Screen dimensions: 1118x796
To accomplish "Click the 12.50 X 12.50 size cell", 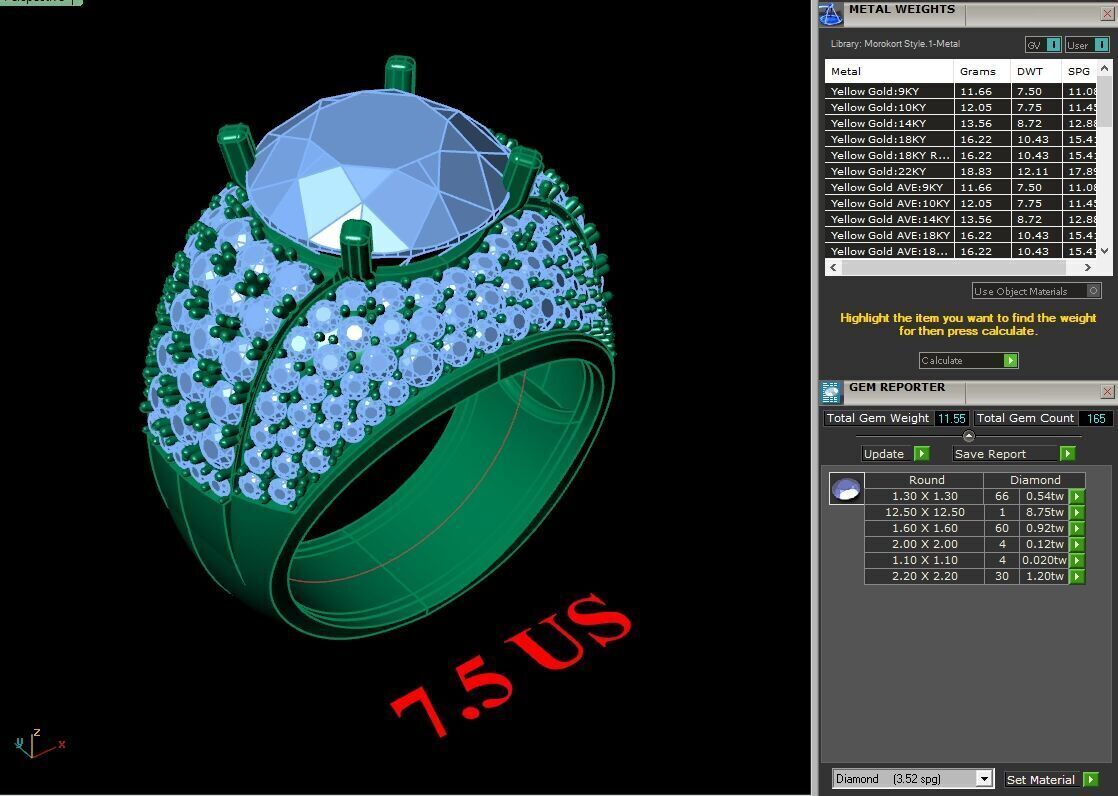I will tap(925, 512).
